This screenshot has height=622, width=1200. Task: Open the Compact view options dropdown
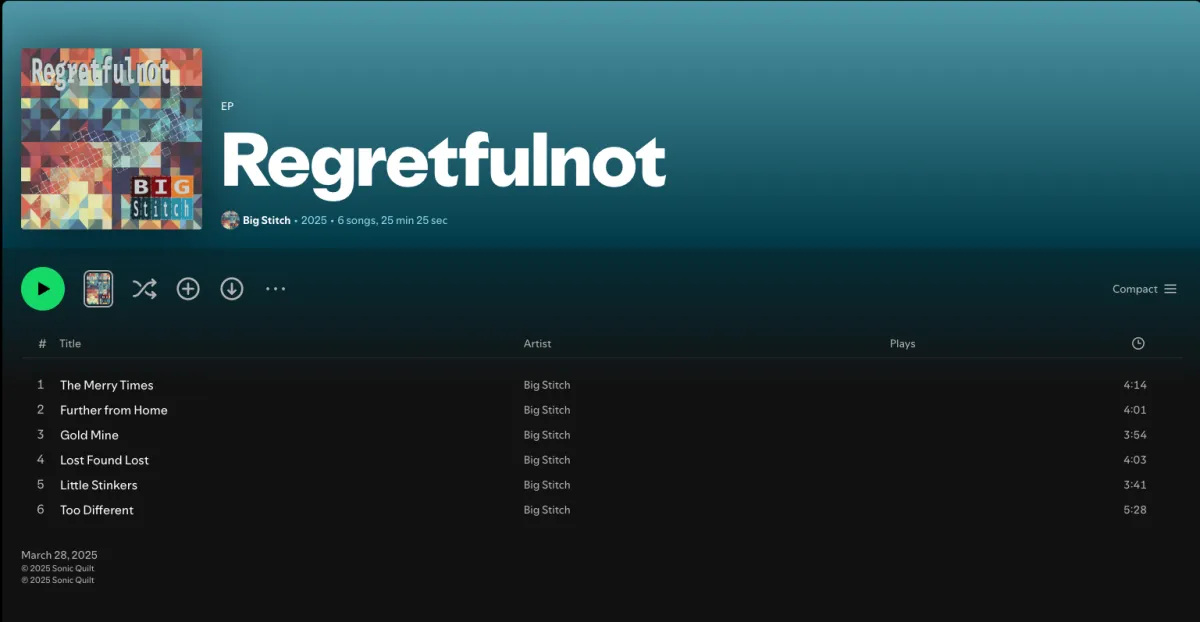pyautogui.click(x=1144, y=289)
